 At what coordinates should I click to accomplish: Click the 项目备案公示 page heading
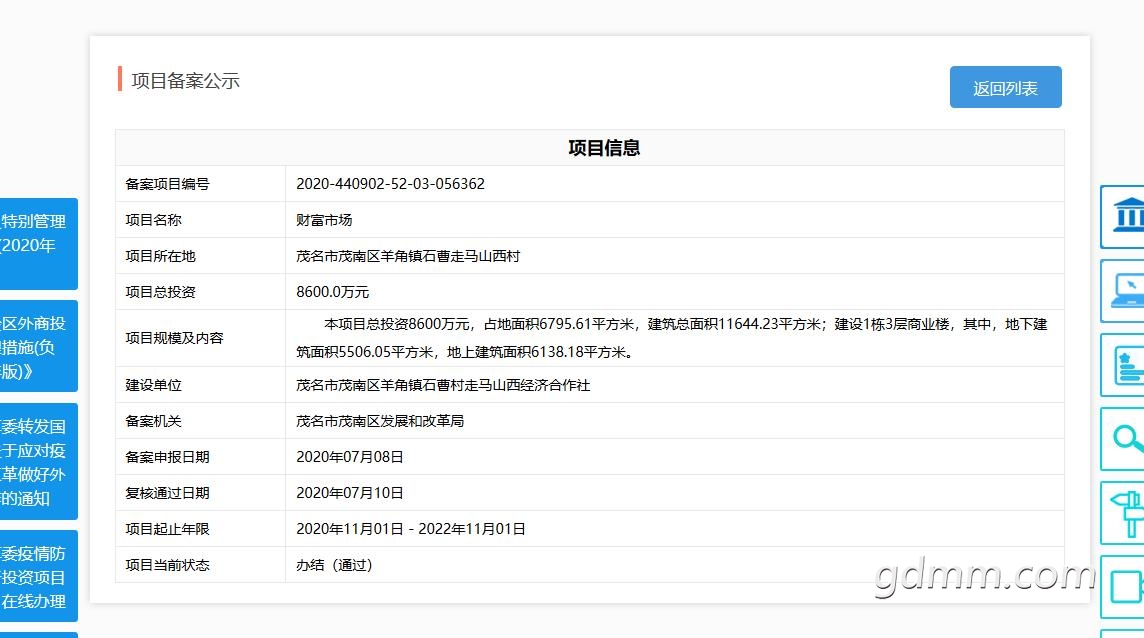coord(185,80)
